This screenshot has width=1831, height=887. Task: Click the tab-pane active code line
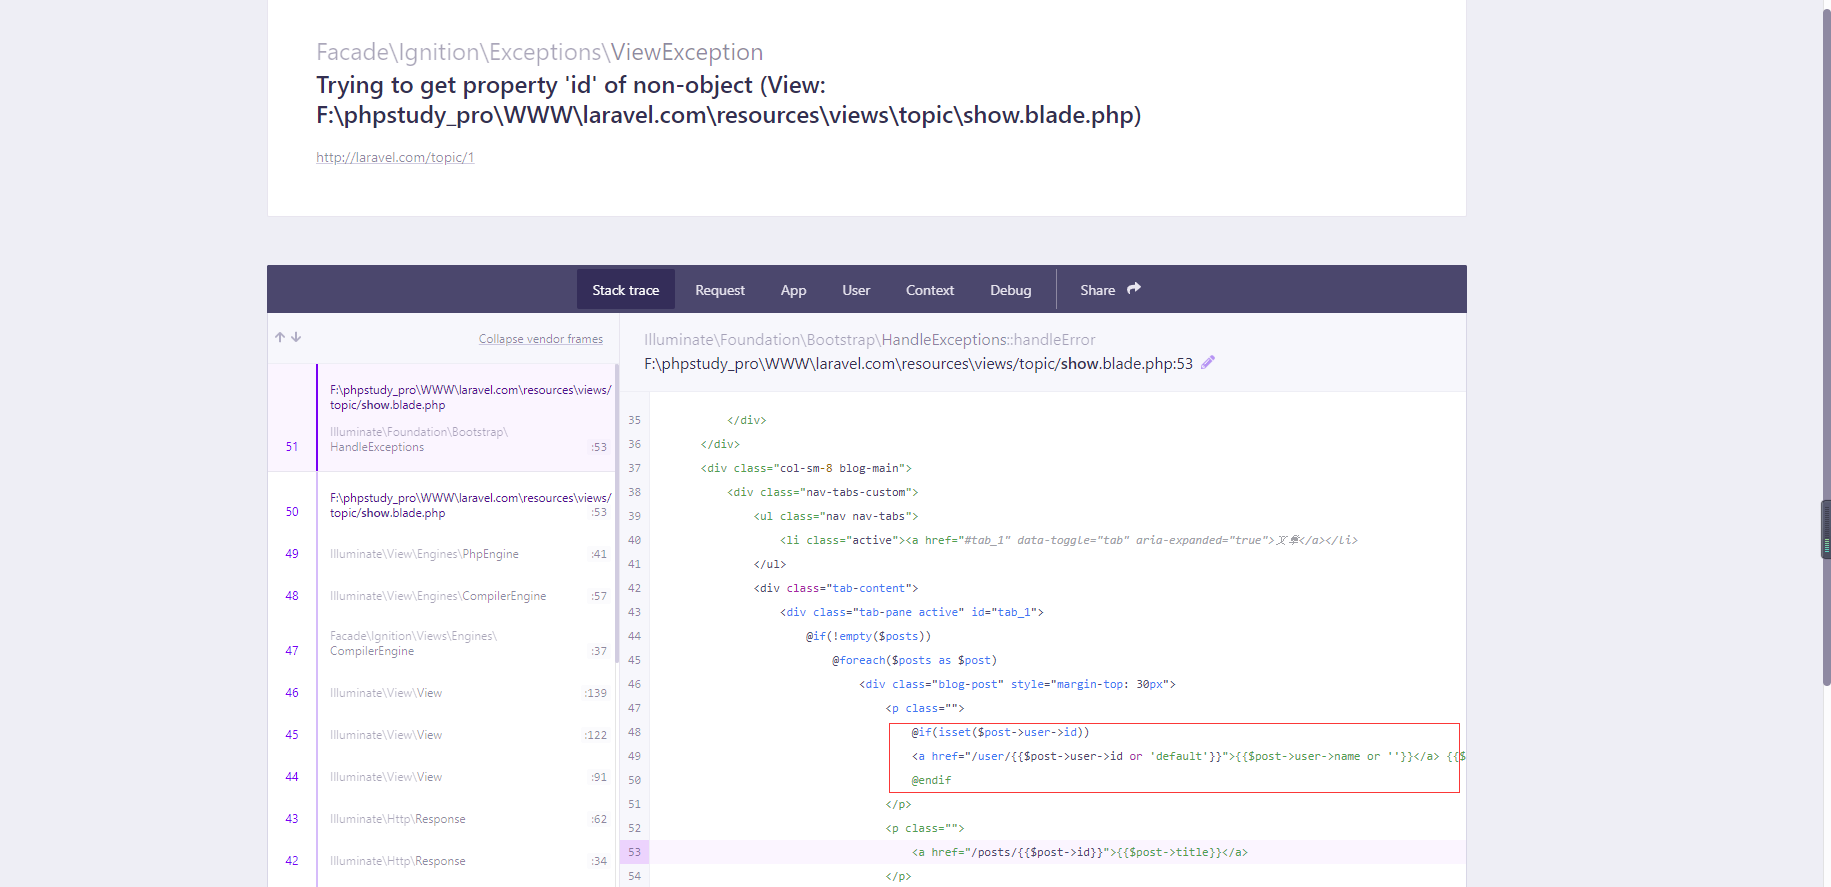tap(912, 612)
